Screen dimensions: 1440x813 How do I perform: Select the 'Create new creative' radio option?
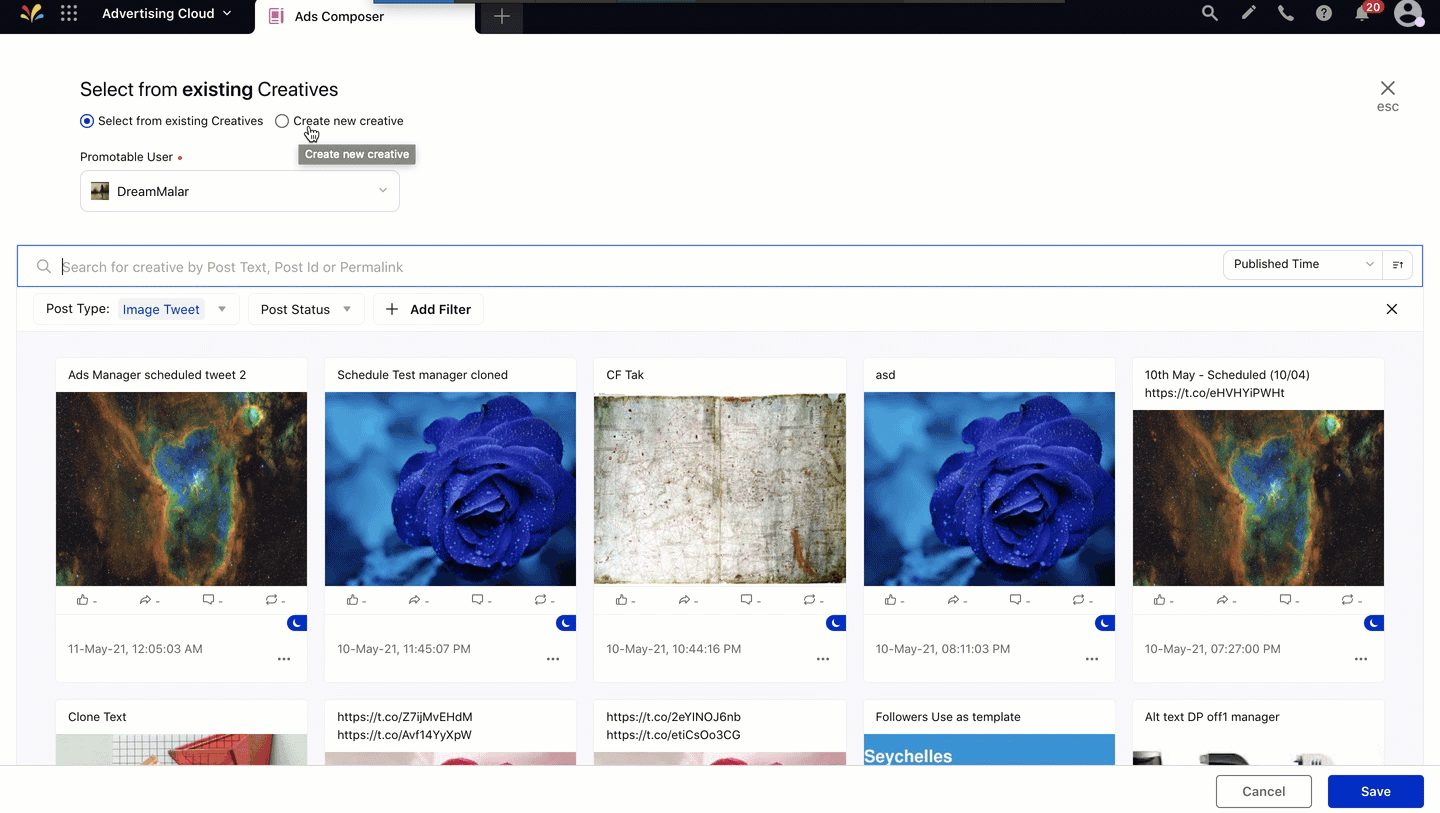[282, 121]
